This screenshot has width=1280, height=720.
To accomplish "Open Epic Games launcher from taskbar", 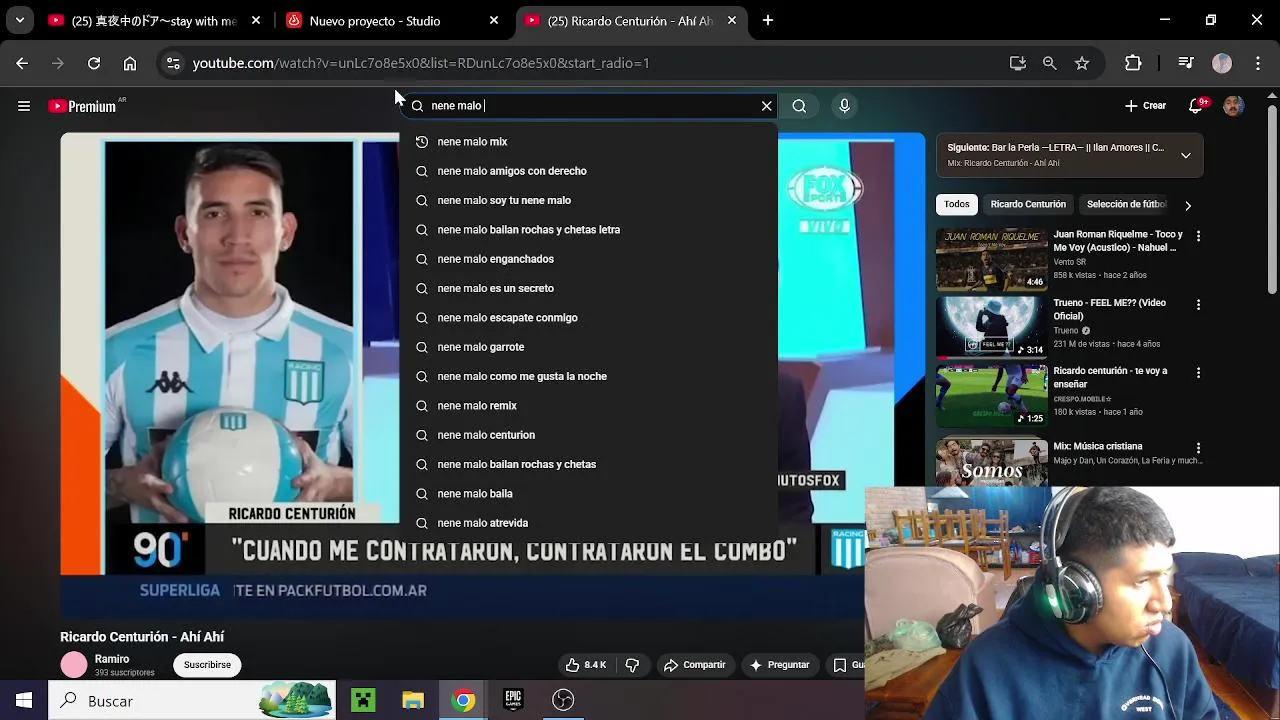I will tap(513, 700).
